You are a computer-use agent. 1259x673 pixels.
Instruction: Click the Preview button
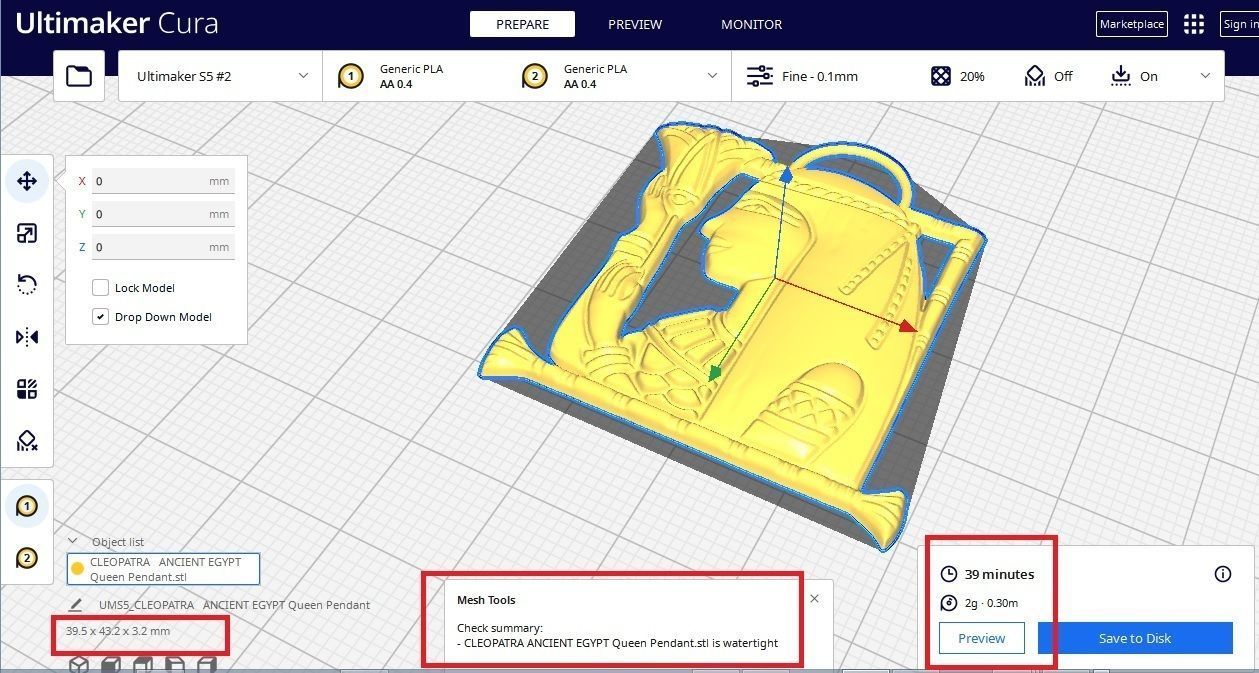[982, 638]
